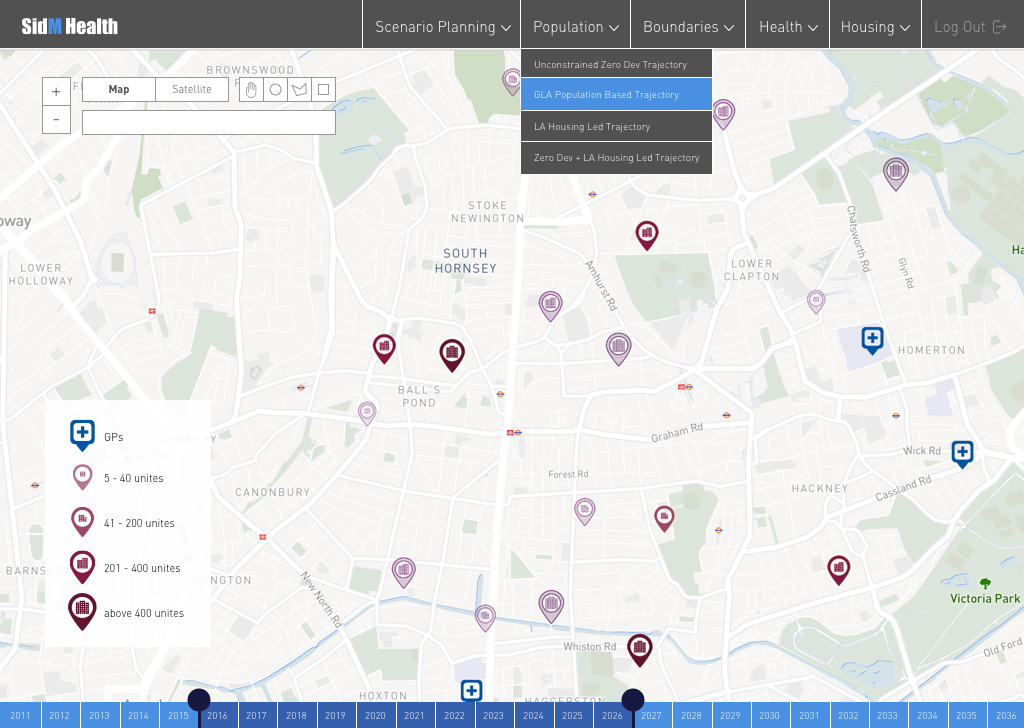Expand the Boundaries dropdown menu
Image resolution: width=1024 pixels, height=728 pixels.
[x=688, y=27]
